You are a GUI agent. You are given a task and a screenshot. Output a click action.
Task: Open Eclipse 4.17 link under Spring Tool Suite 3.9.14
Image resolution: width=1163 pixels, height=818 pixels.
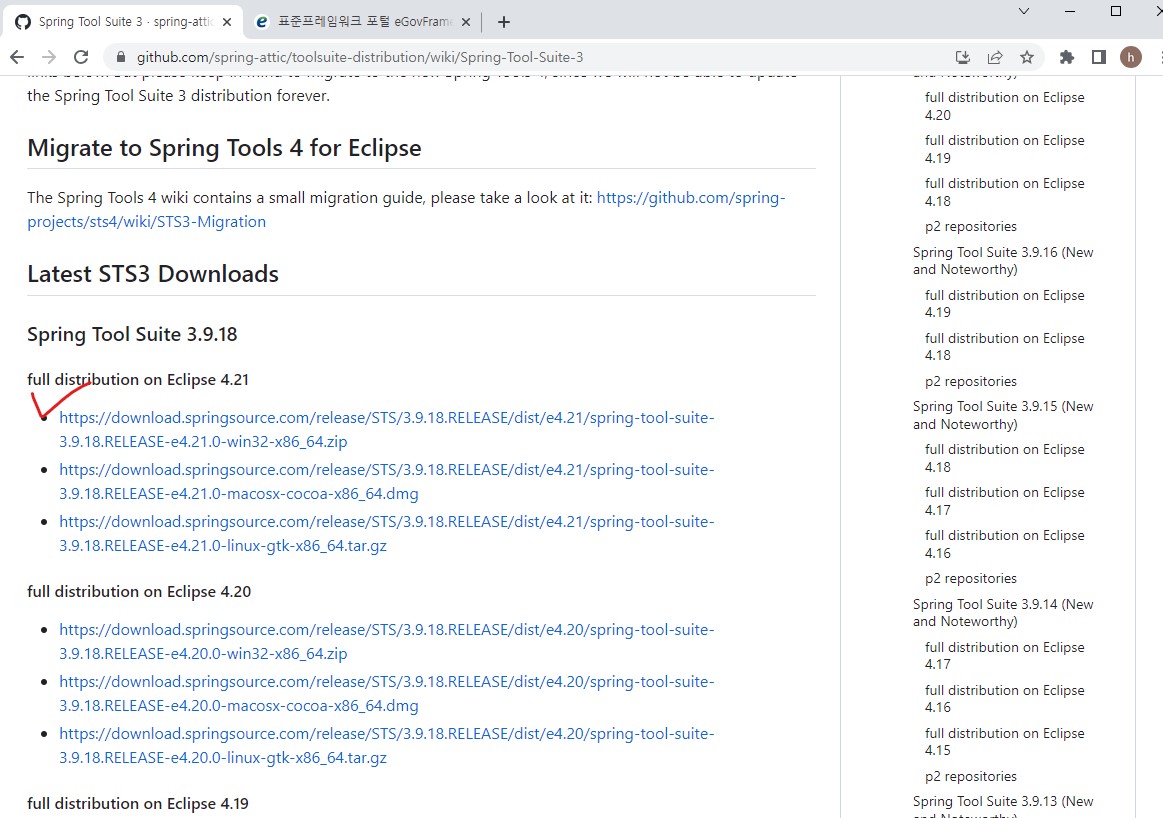coord(1004,656)
